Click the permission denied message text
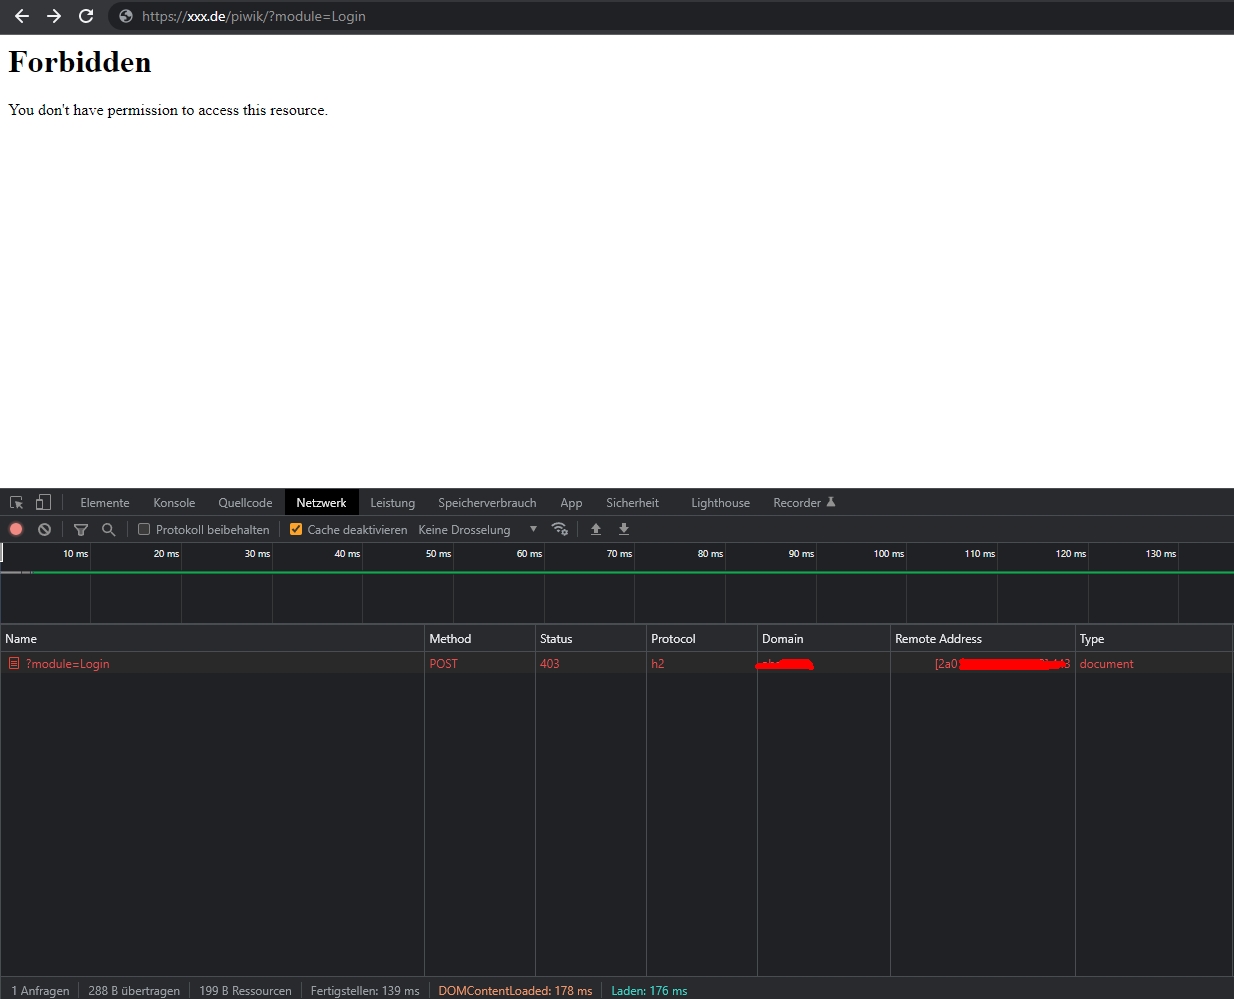The image size is (1234, 999). point(168,110)
